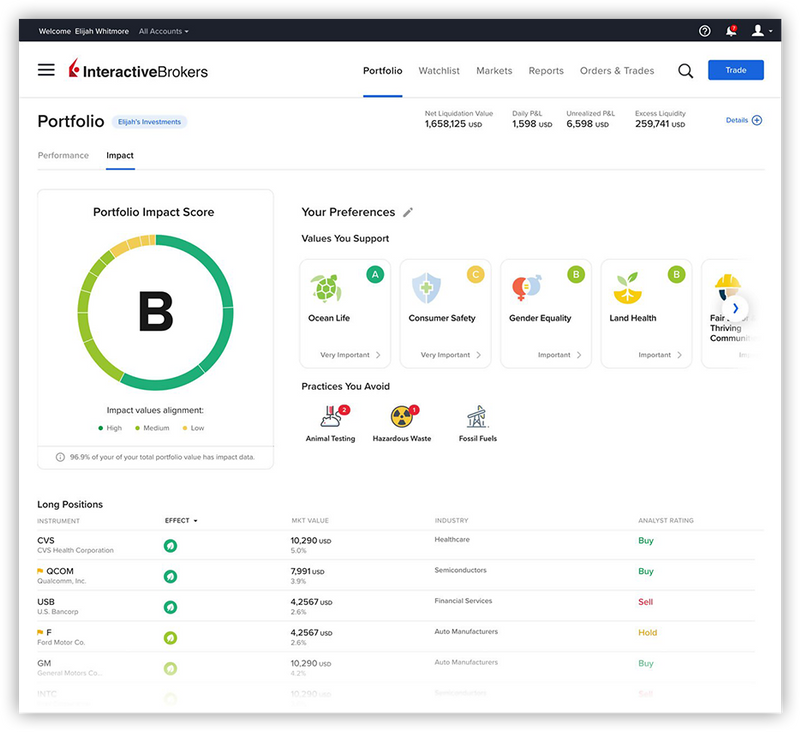
Task: Edit preferences with the pencil icon
Action: [x=408, y=212]
